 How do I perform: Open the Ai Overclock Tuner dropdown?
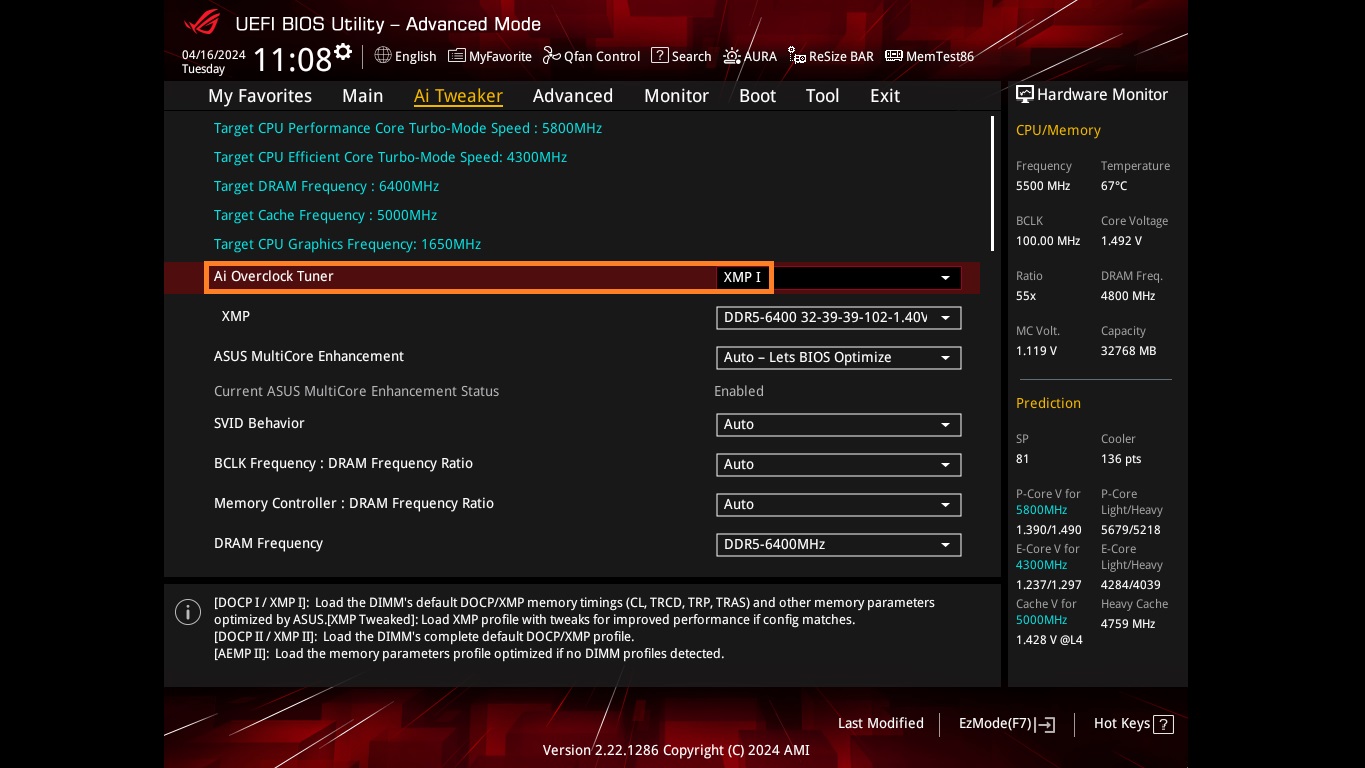pyautogui.click(x=839, y=277)
